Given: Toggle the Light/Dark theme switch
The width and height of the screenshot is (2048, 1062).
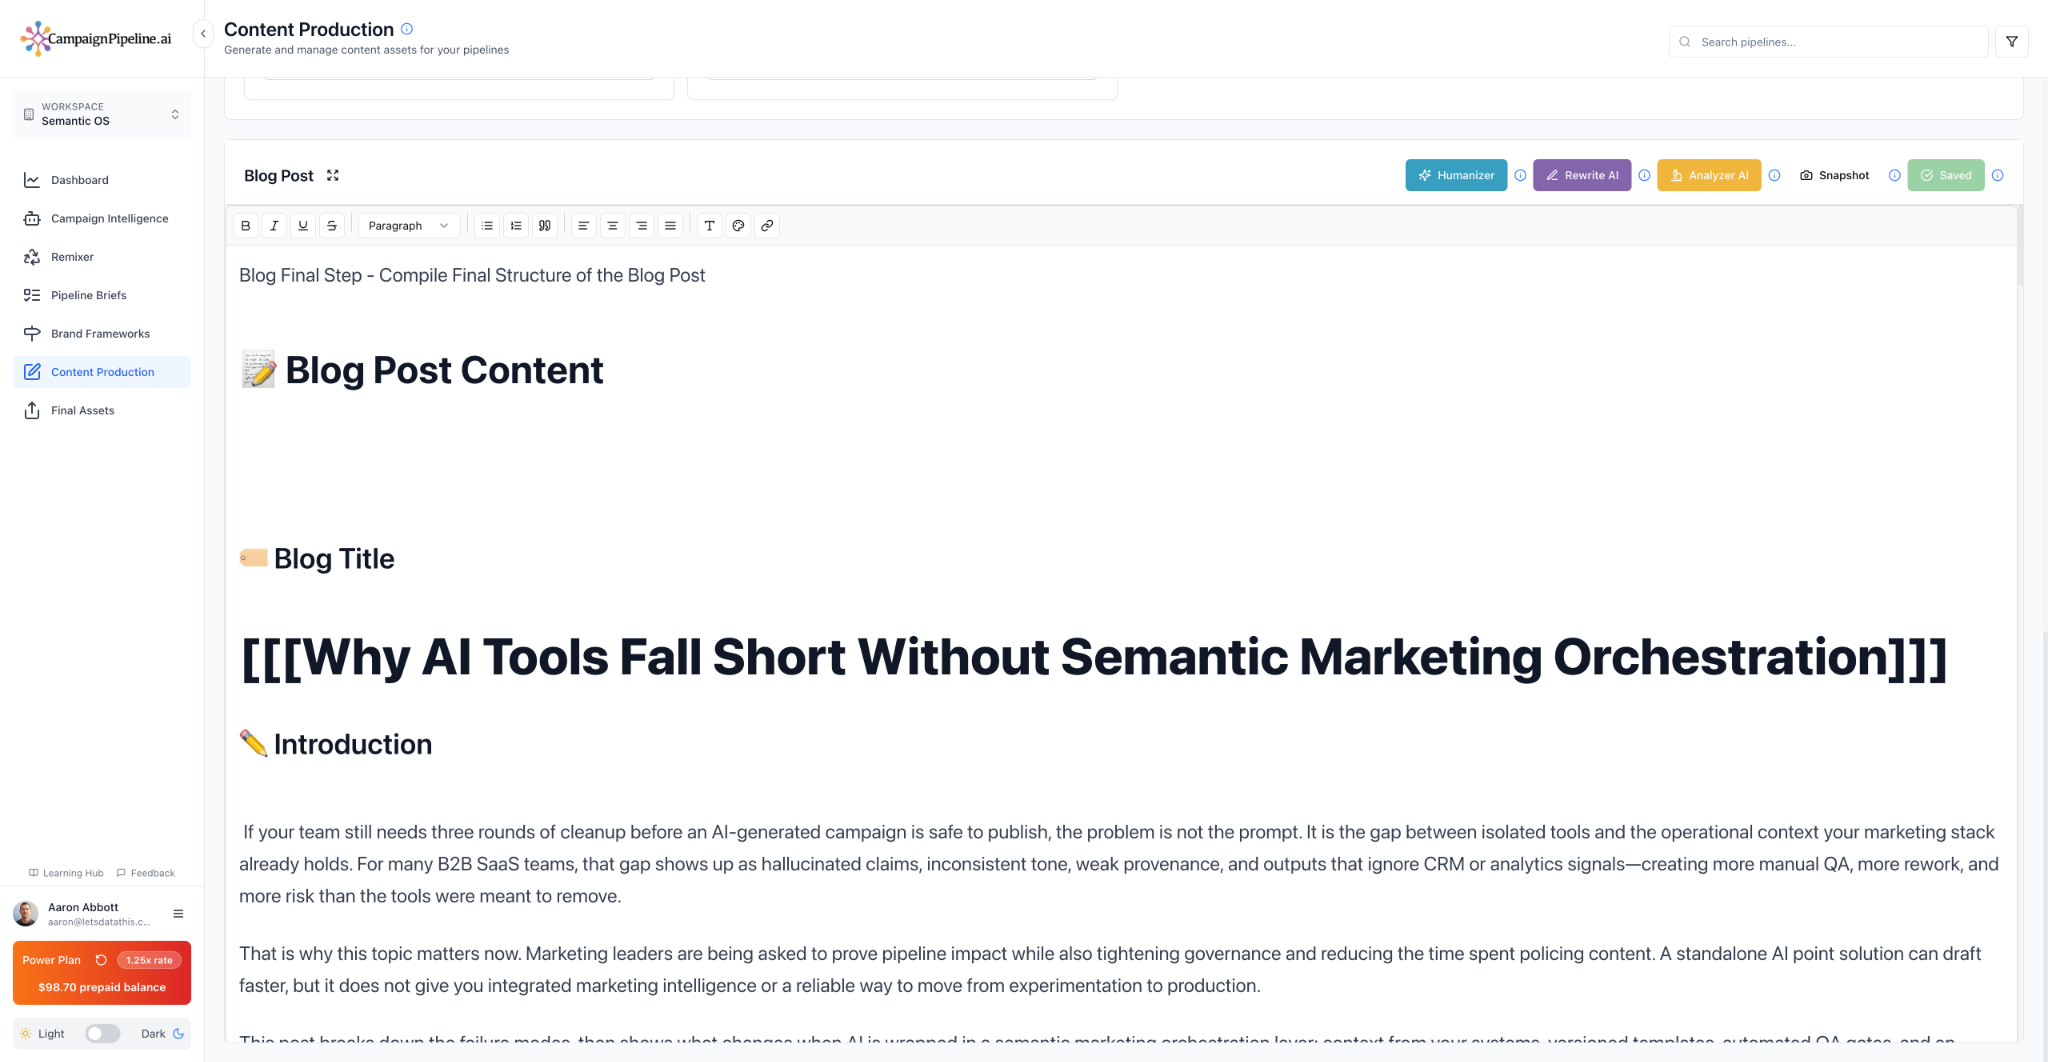Looking at the screenshot, I should (102, 1034).
